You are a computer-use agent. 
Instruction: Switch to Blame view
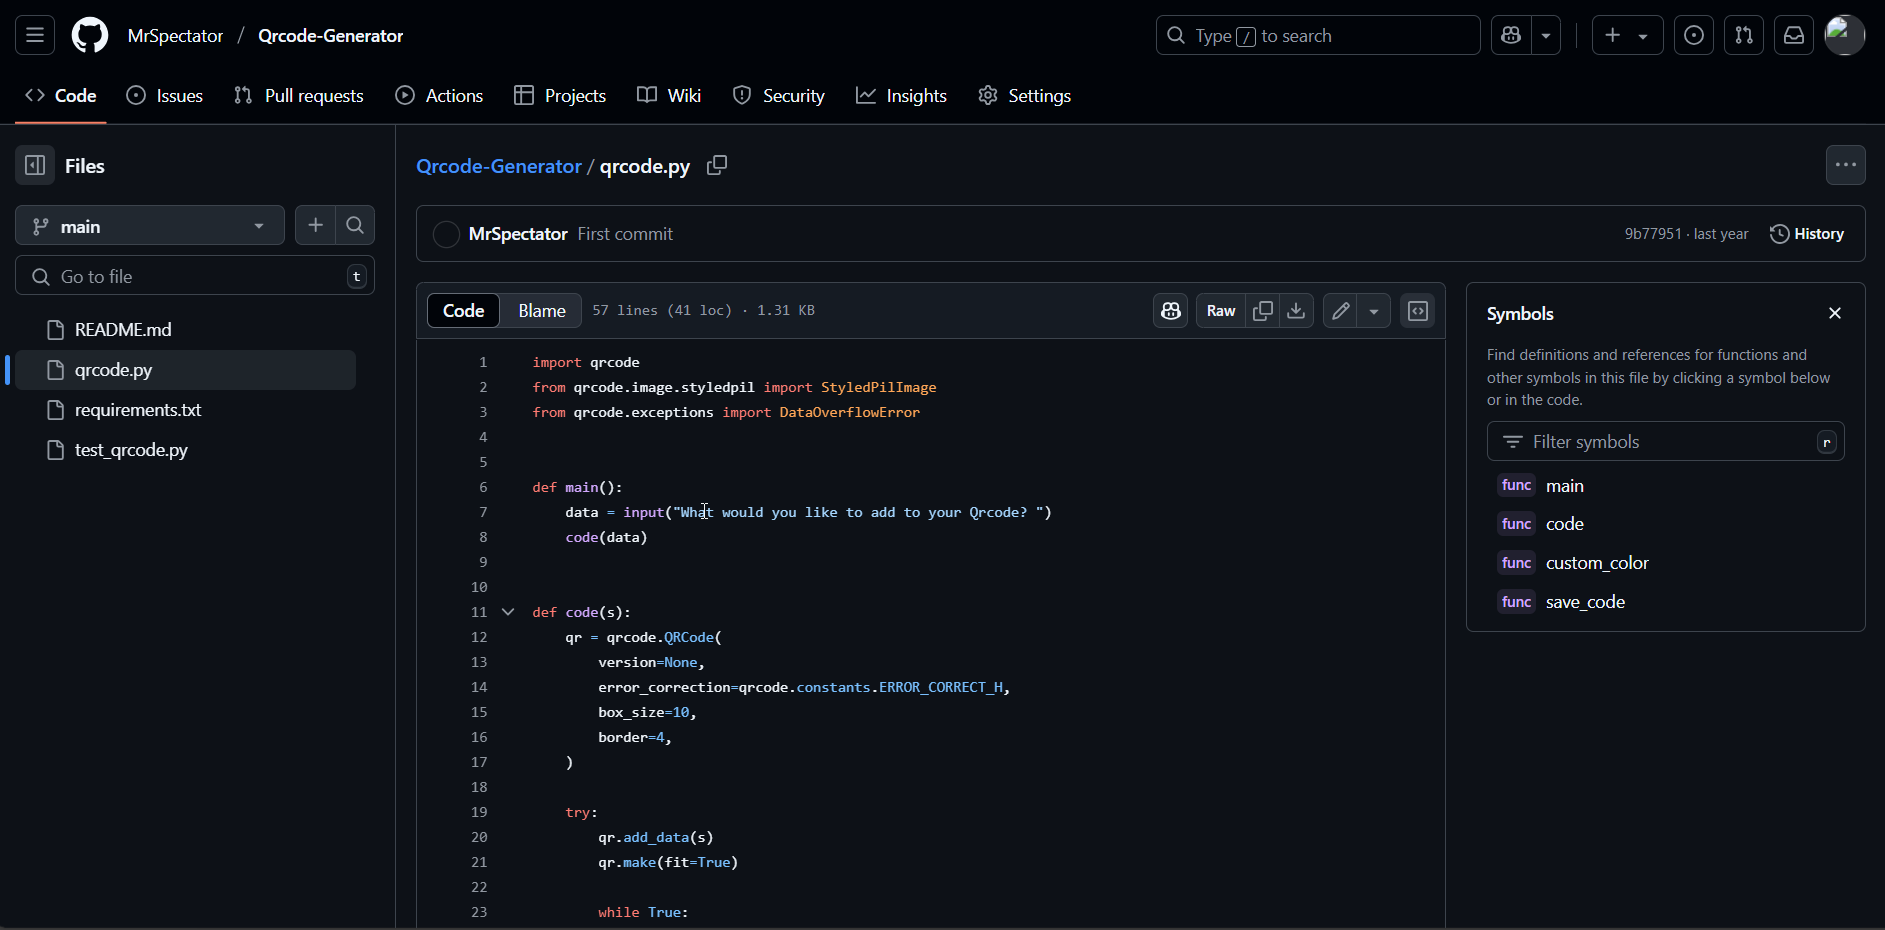coord(542,311)
